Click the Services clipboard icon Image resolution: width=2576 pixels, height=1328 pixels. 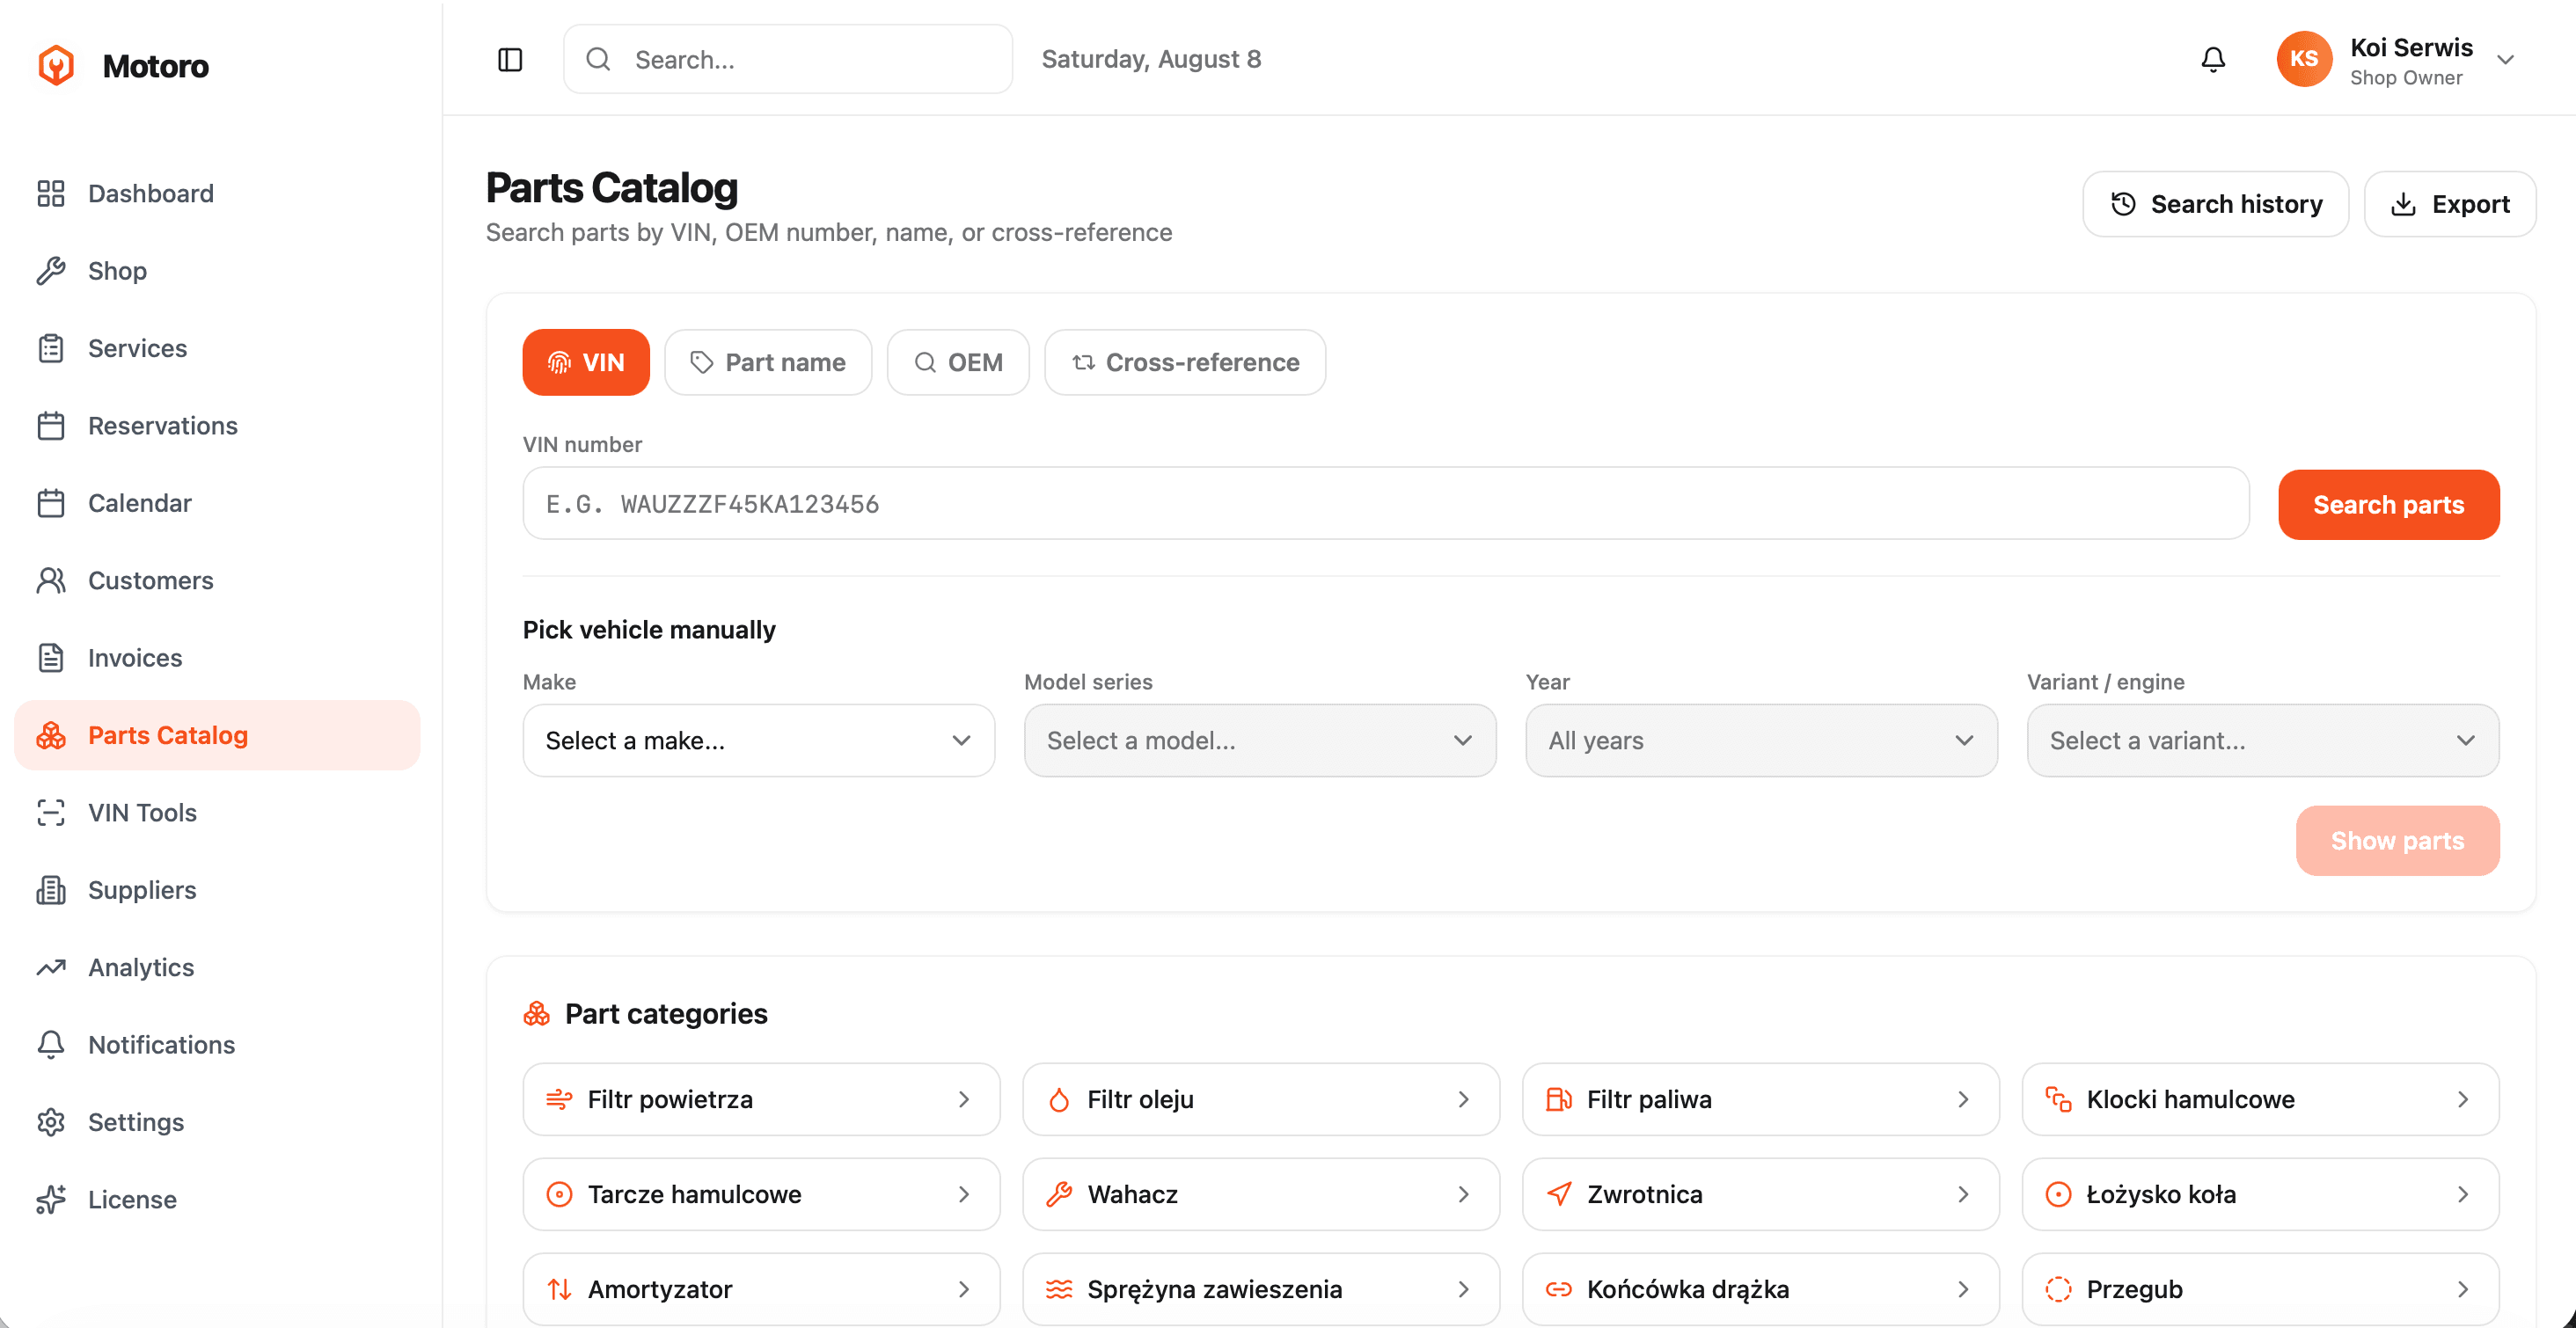pyautogui.click(x=51, y=348)
